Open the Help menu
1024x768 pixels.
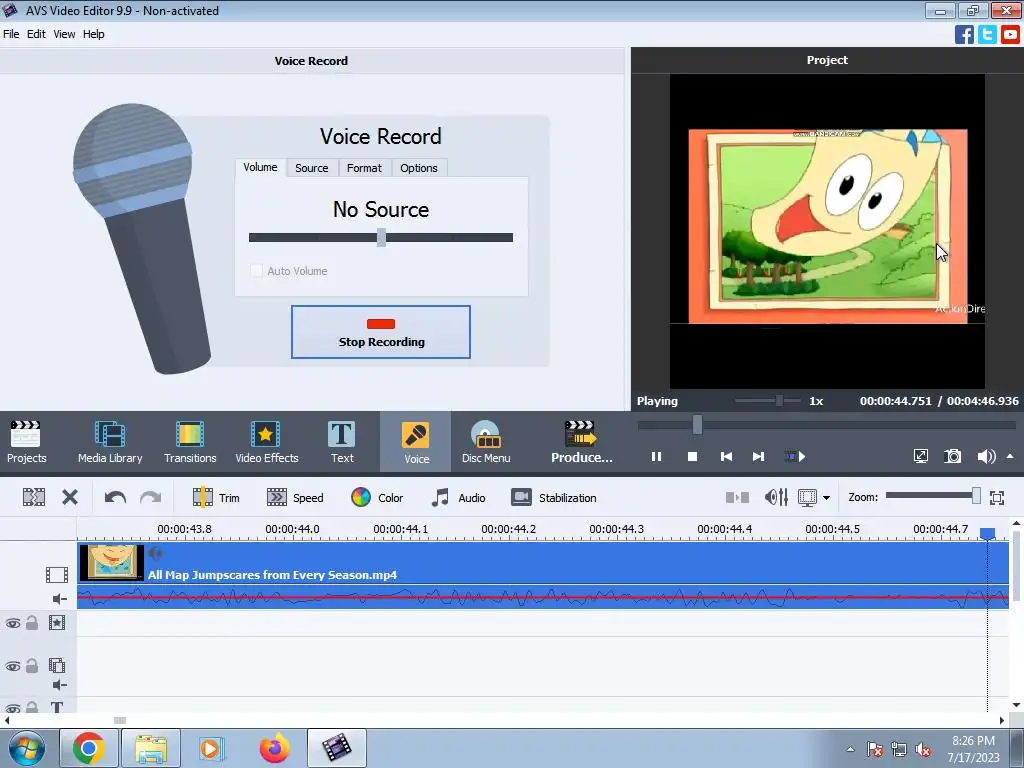(93, 34)
